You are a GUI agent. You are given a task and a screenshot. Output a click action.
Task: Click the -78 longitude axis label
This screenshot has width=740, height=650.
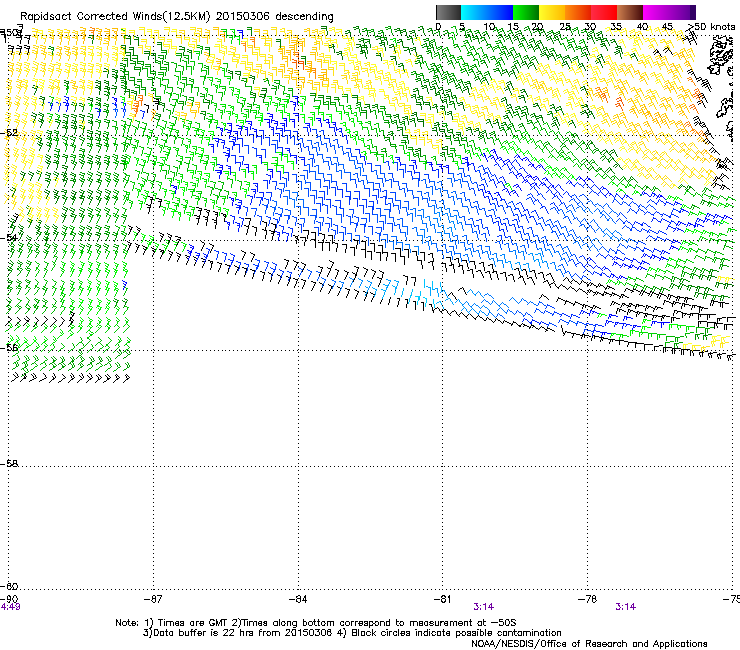(x=588, y=599)
